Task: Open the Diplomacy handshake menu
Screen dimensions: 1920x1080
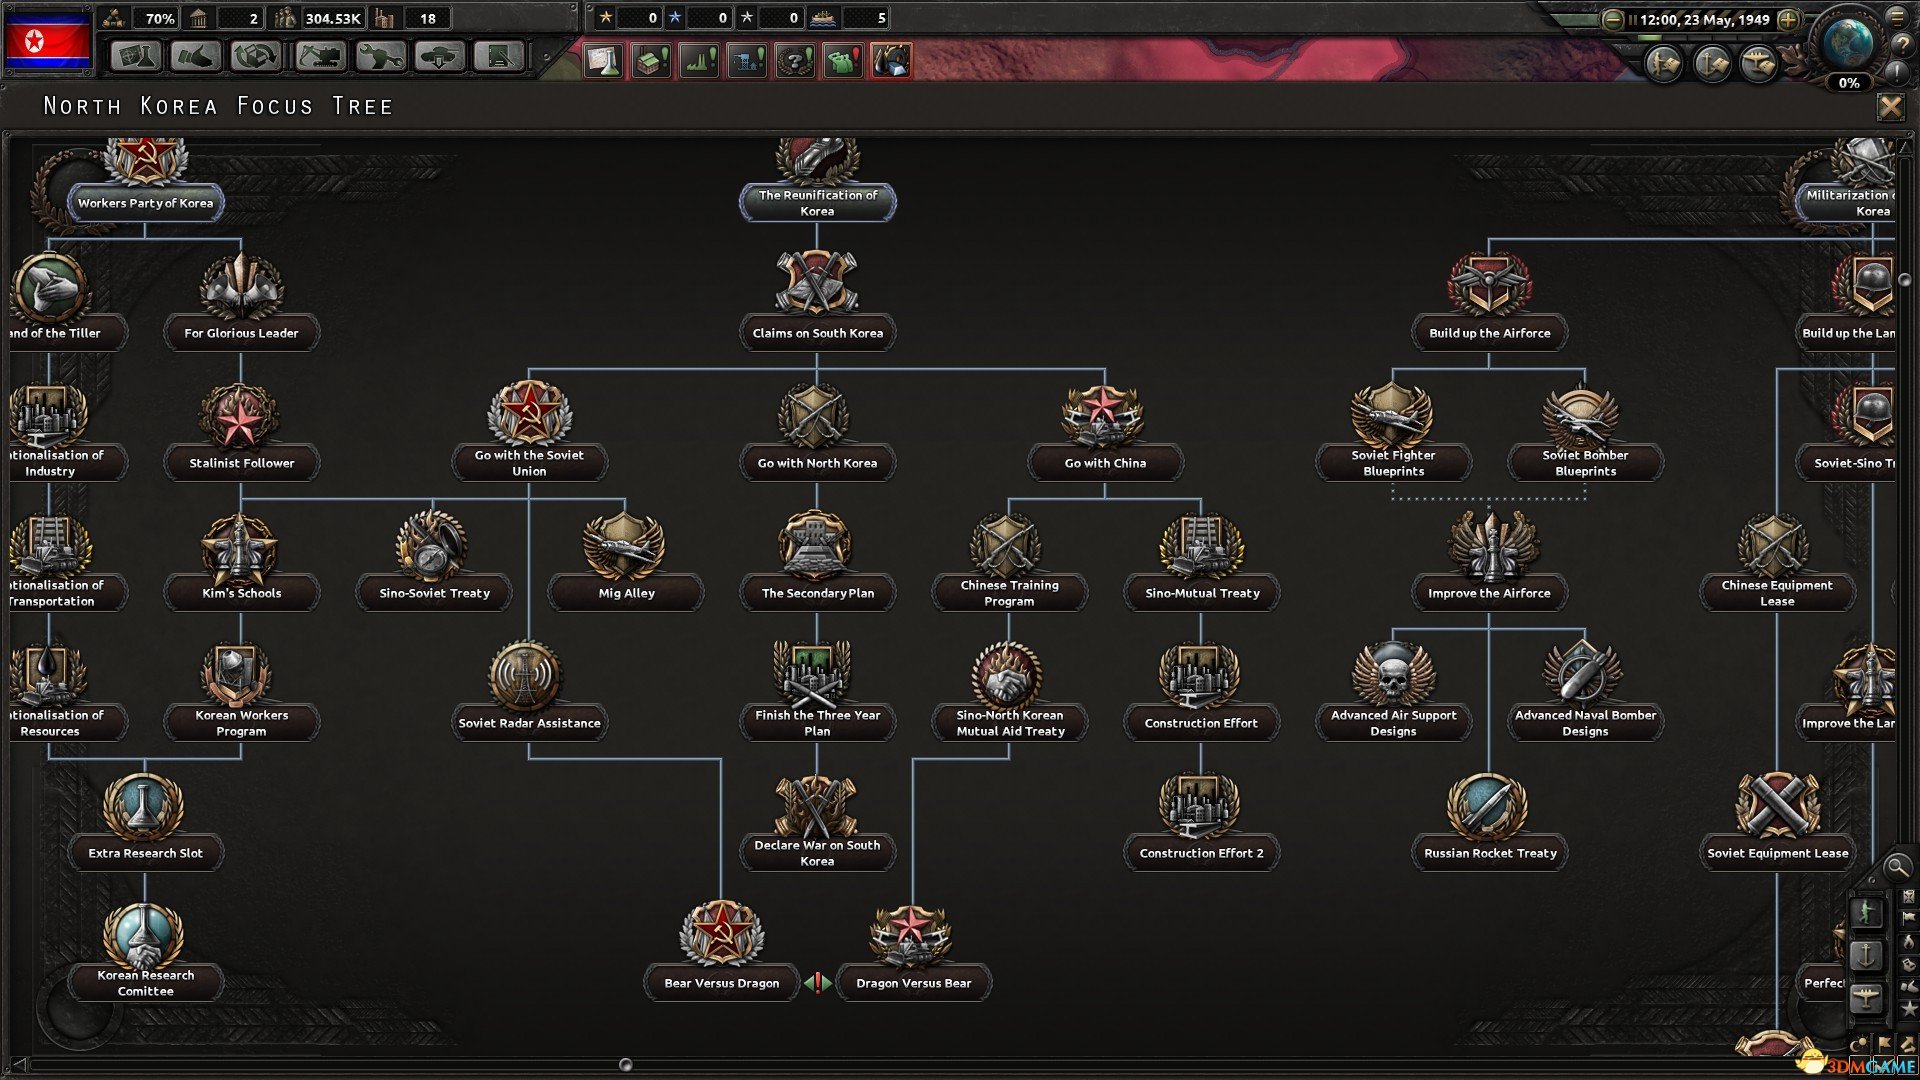Action: pos(195,56)
